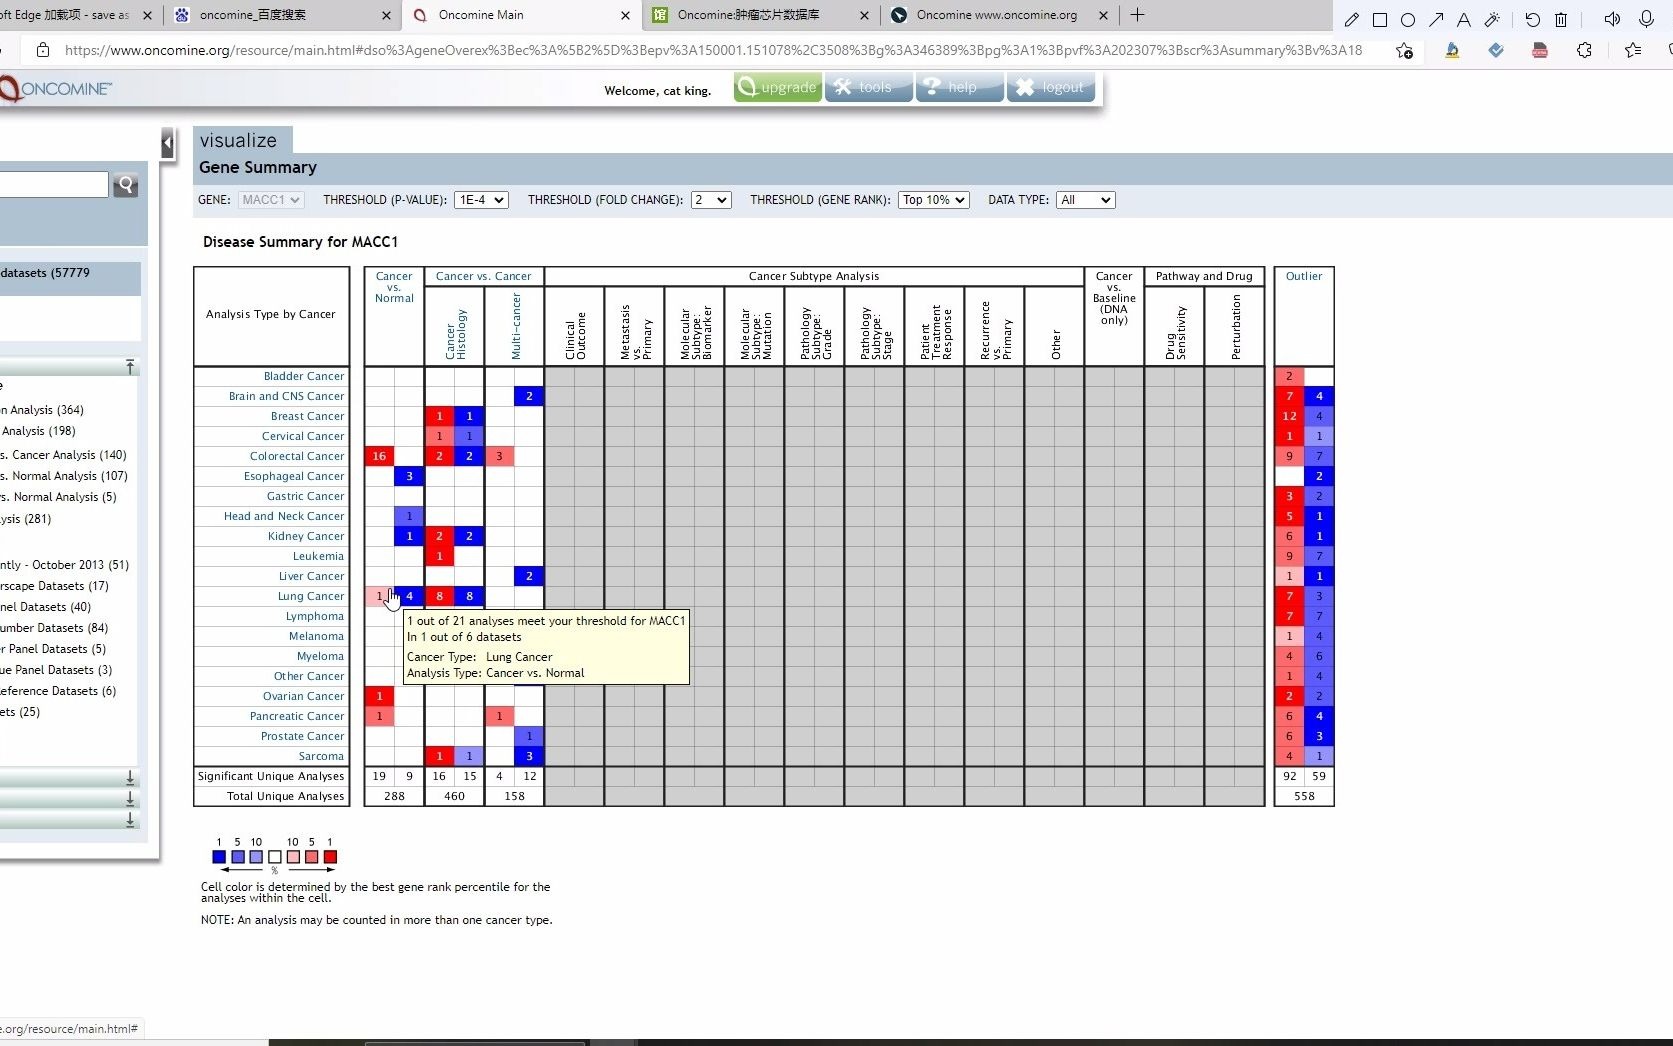1673x1046 pixels.
Task: Toggle the speaker sound icon
Action: coord(1612,19)
